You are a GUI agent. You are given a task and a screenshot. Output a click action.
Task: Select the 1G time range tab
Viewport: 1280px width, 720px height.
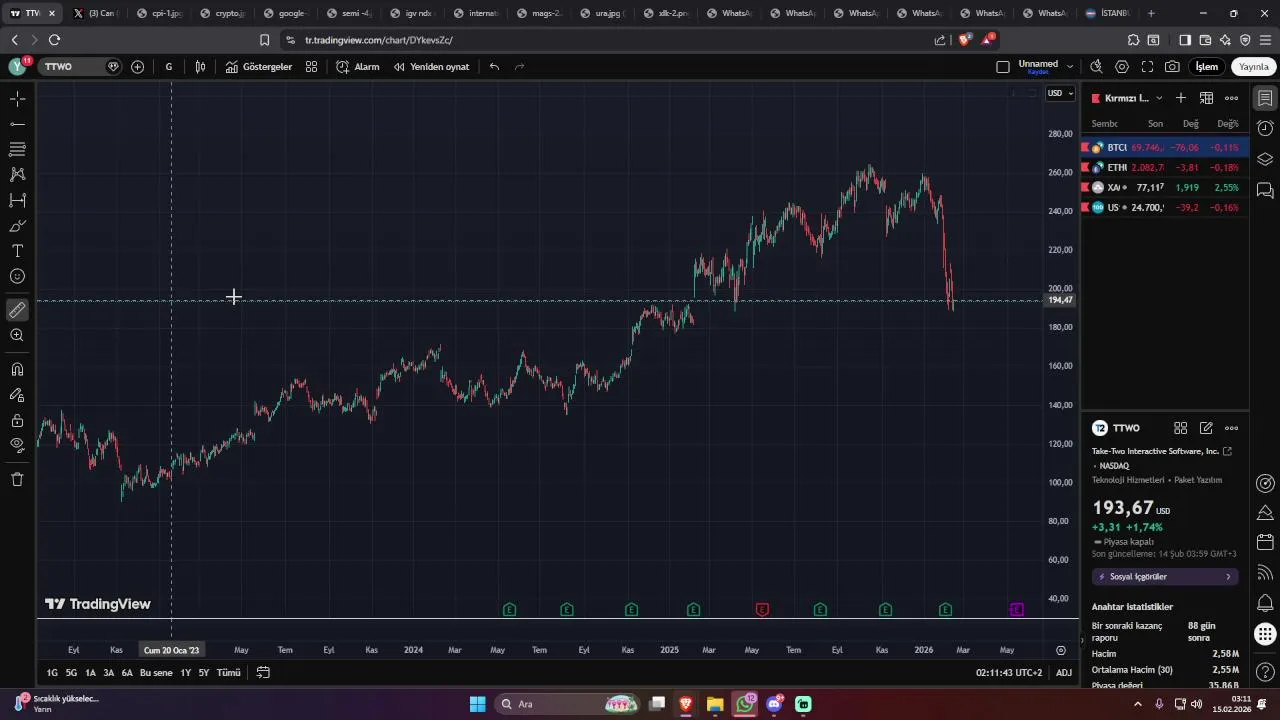click(52, 673)
